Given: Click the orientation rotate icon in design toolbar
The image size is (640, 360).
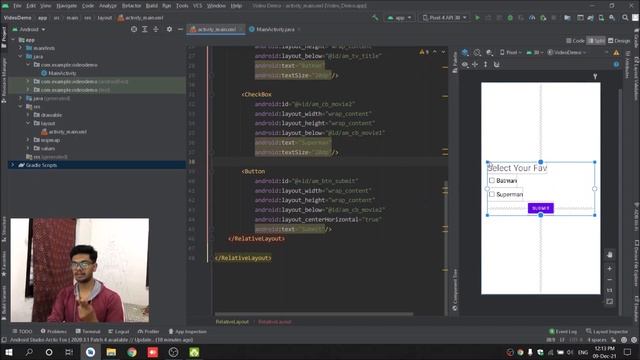Looking at the screenshot, I should (477, 52).
